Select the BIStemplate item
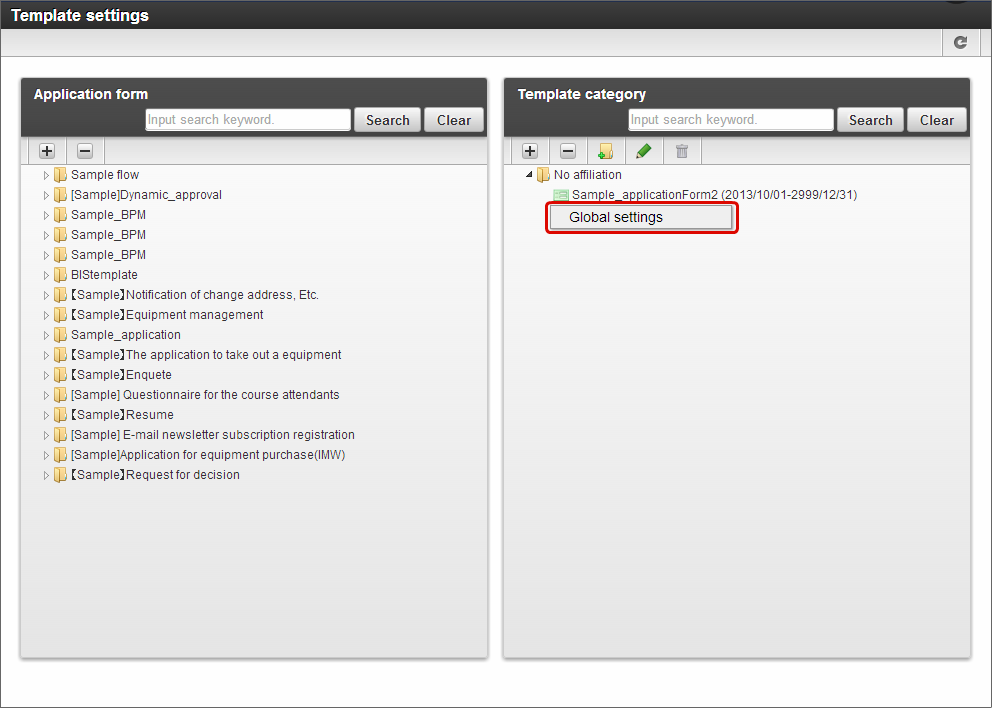992x708 pixels. (x=104, y=275)
